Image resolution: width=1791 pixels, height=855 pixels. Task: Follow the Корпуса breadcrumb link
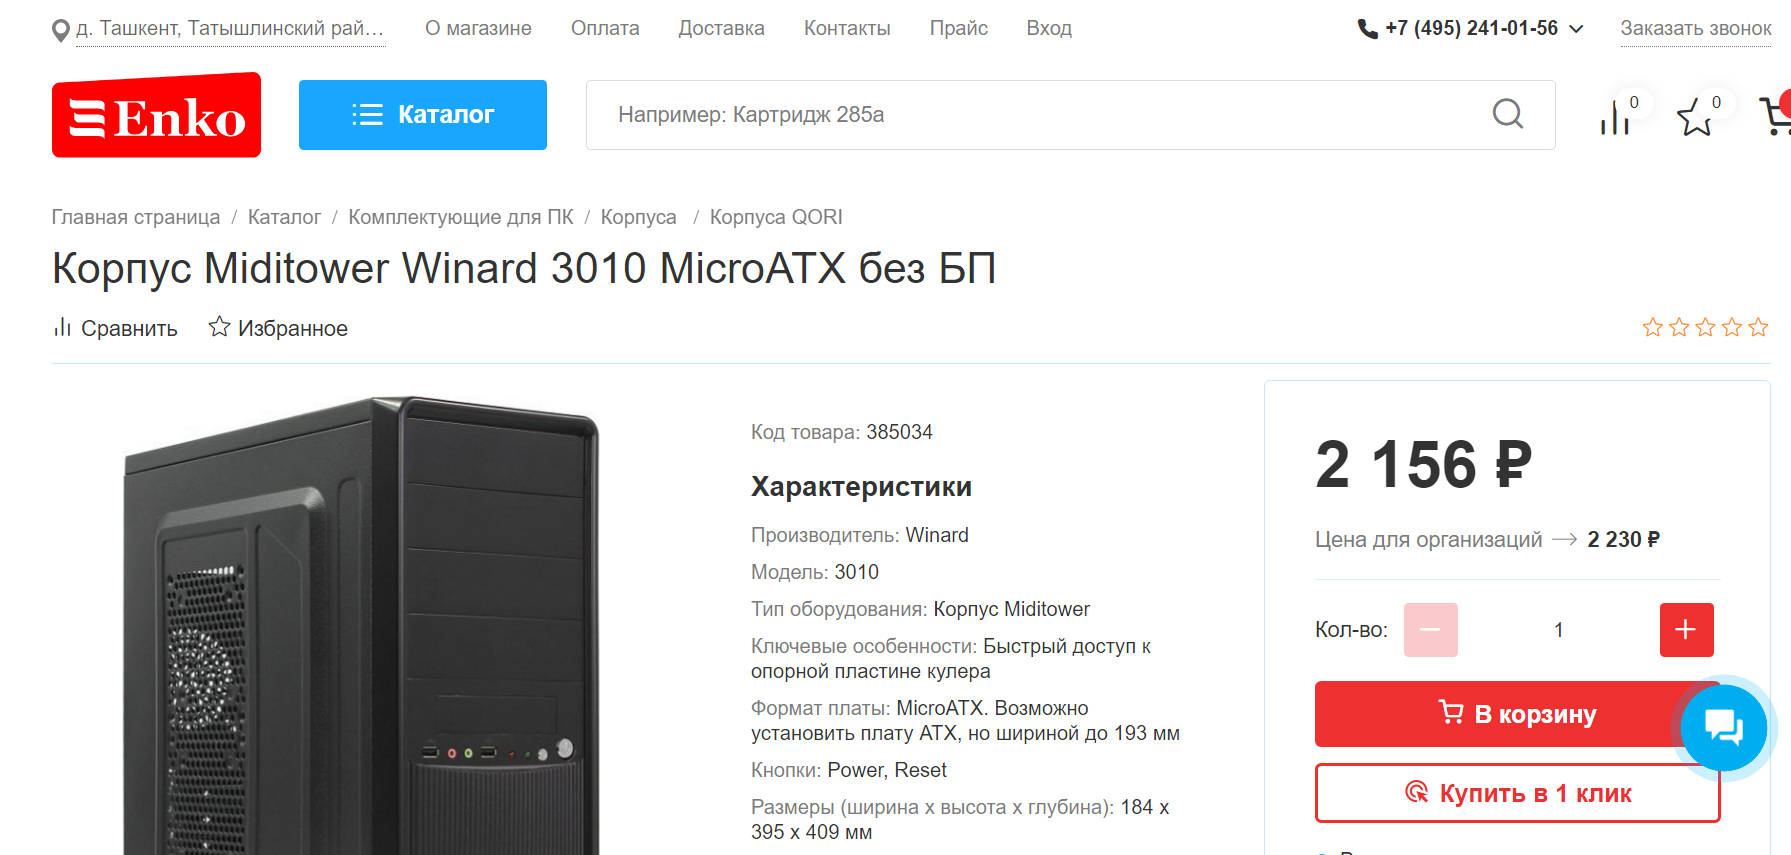click(638, 217)
